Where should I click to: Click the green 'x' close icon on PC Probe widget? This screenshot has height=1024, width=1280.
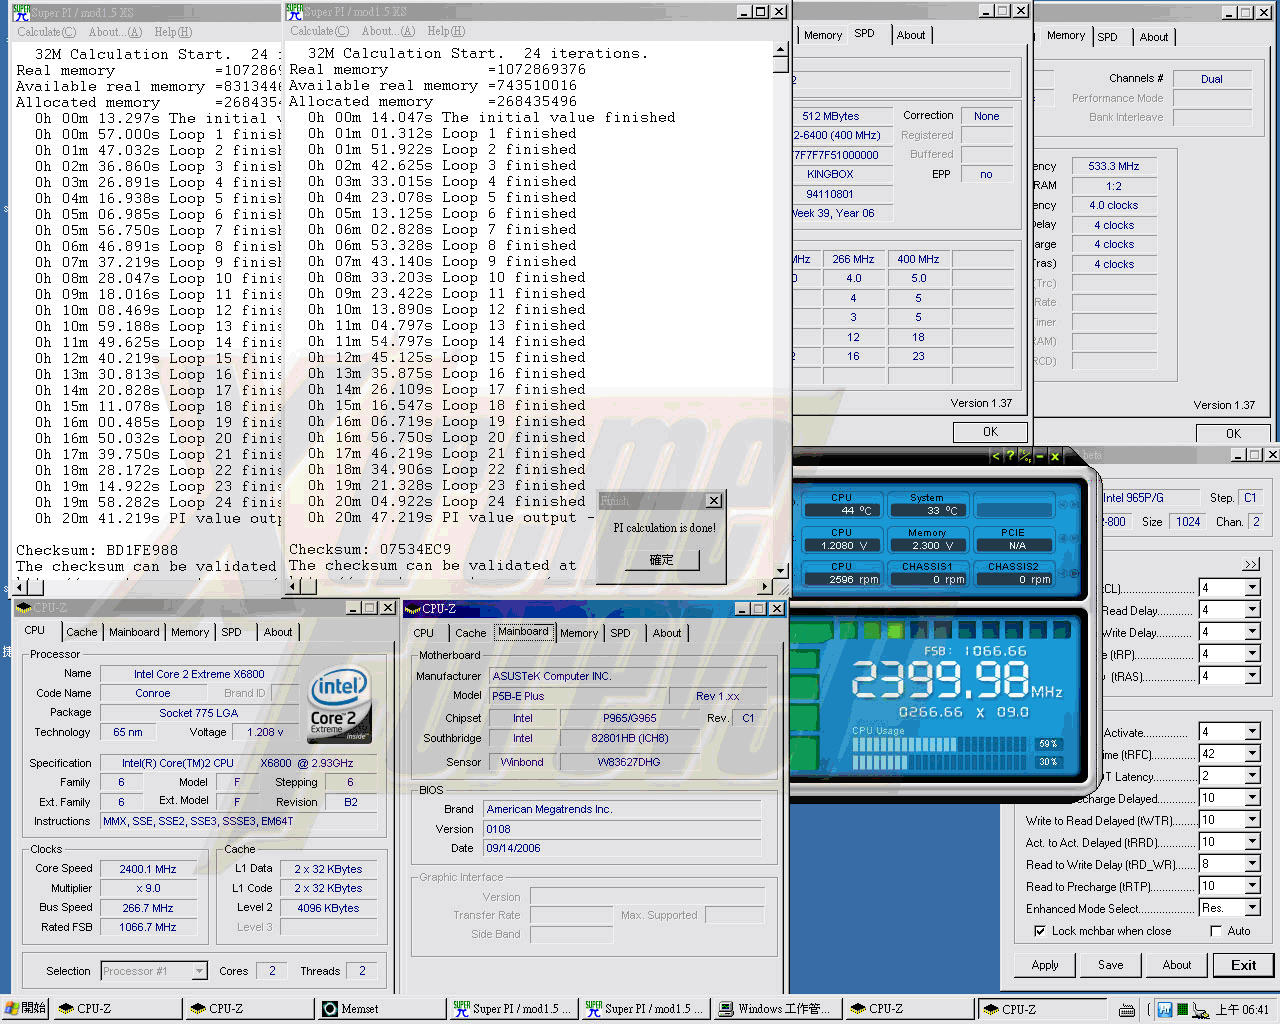[1054, 456]
